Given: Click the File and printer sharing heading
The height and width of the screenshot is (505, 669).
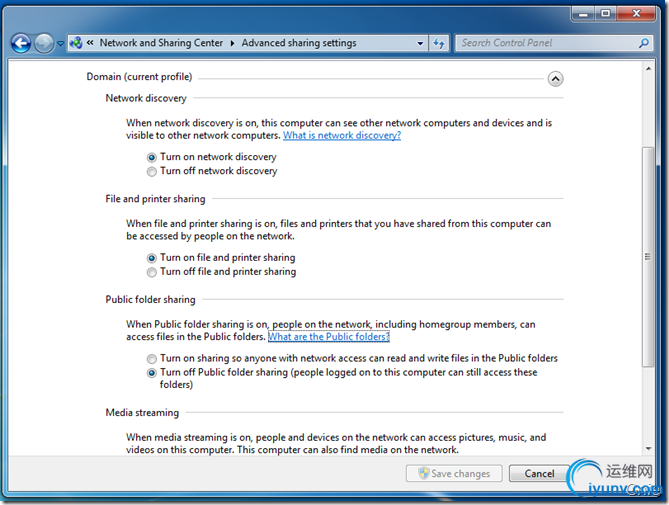Looking at the screenshot, I should [x=155, y=199].
